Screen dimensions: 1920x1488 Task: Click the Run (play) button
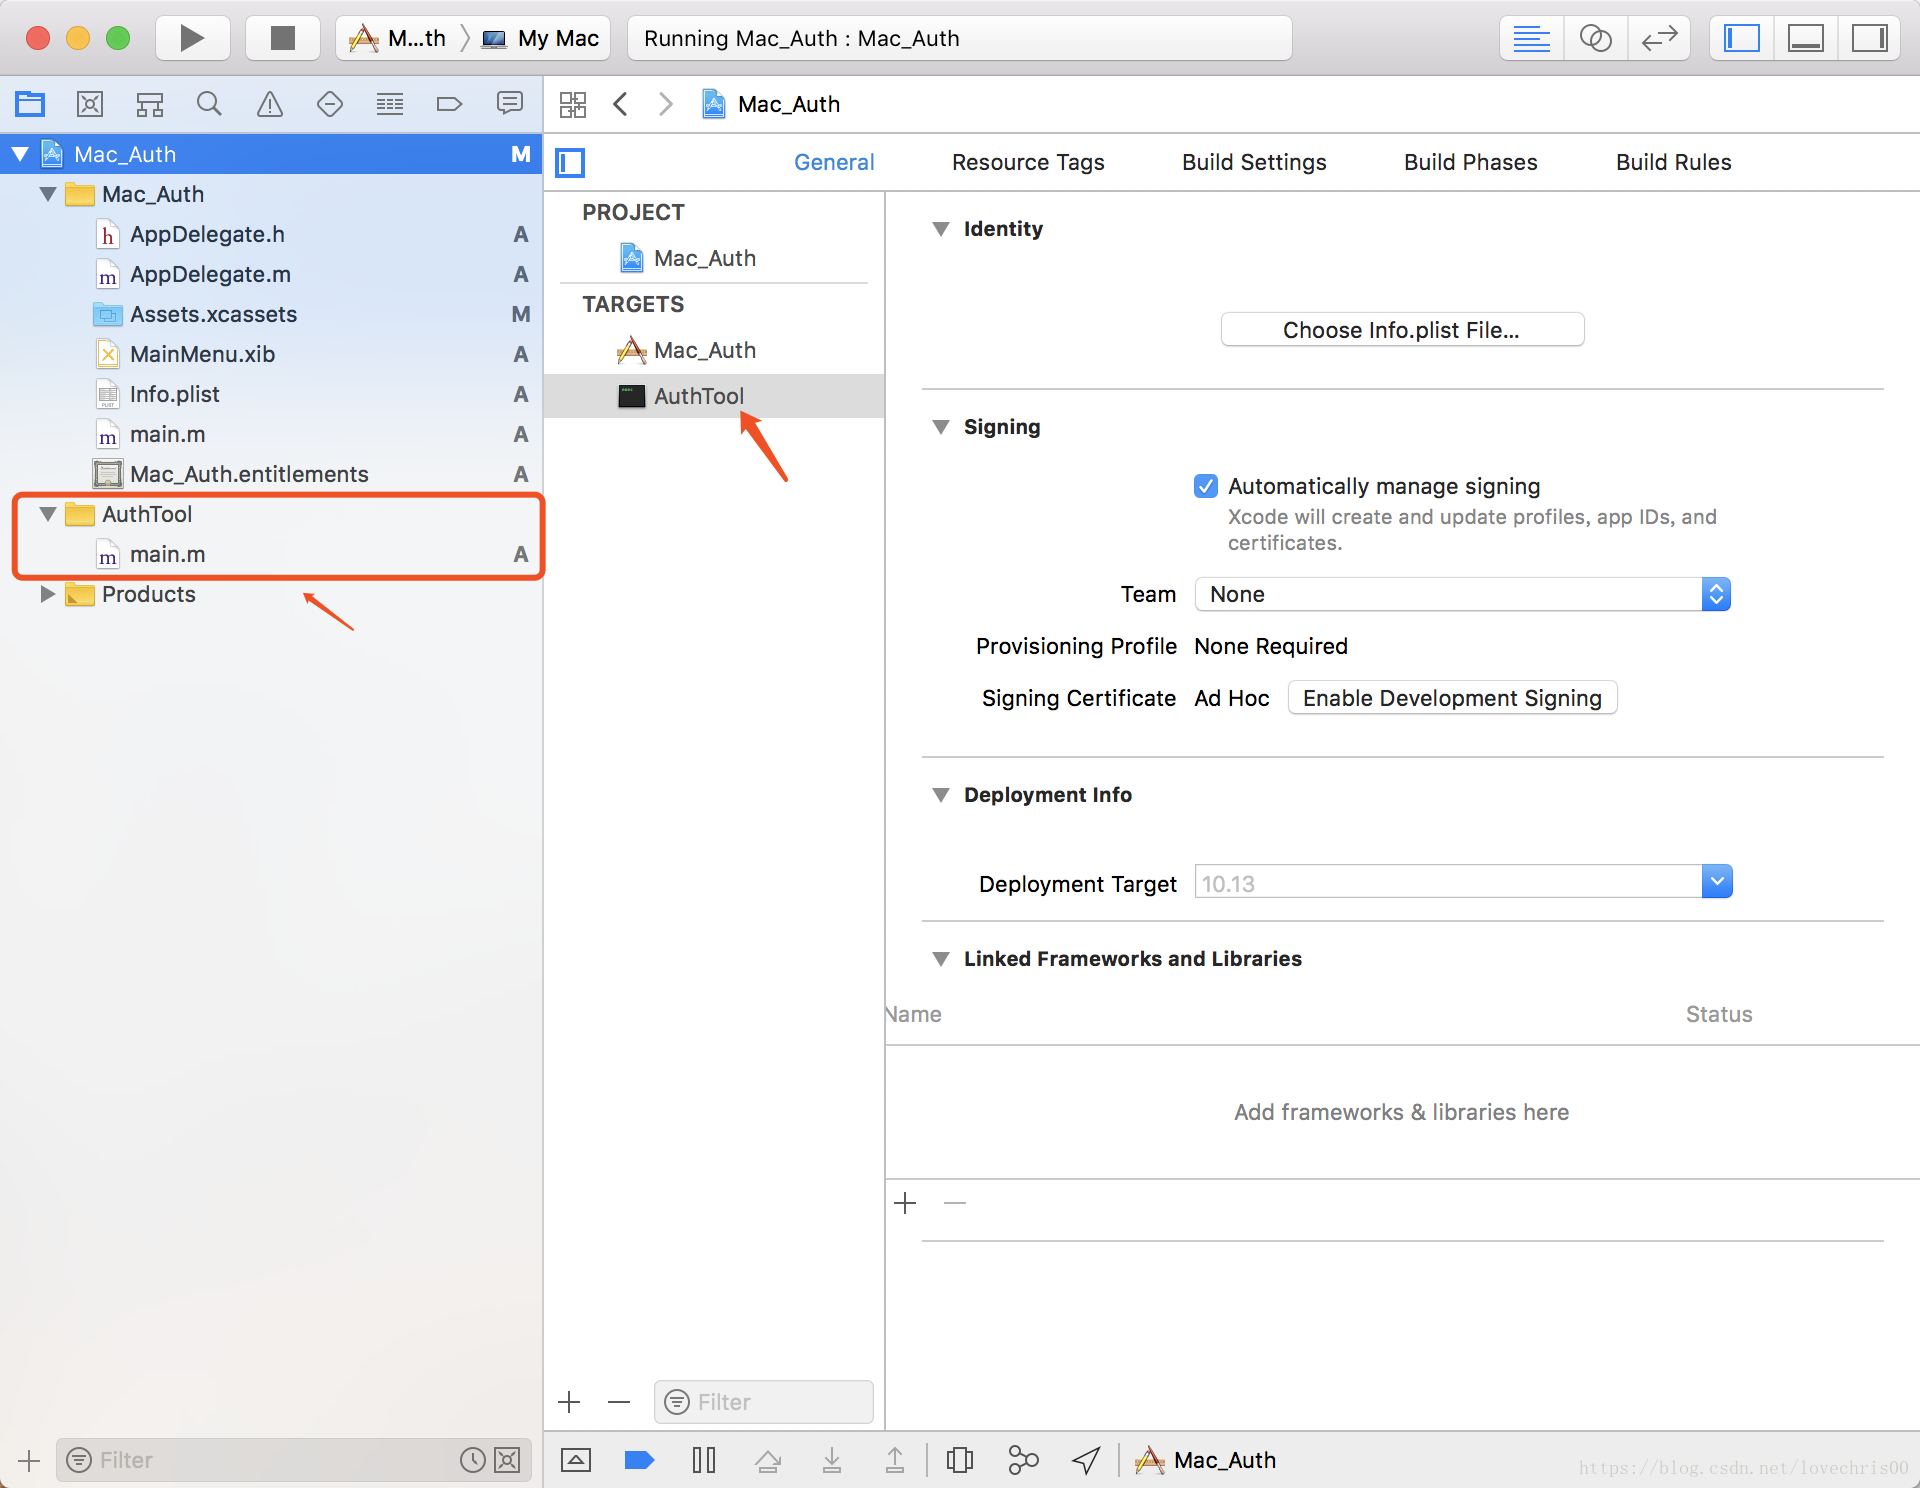(192, 38)
